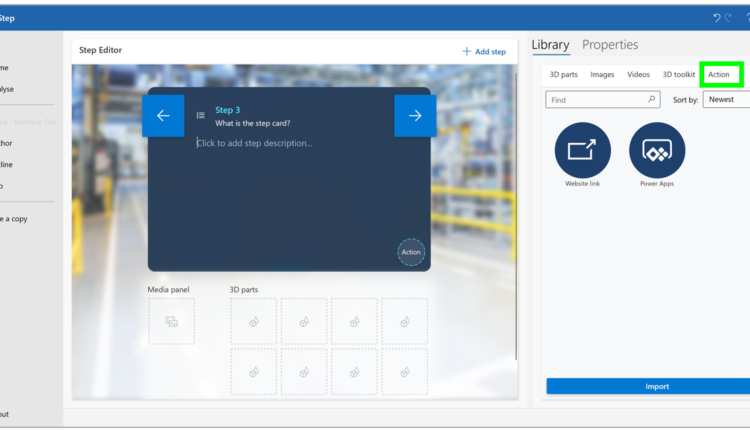Open the Action tab in Library

(720, 75)
